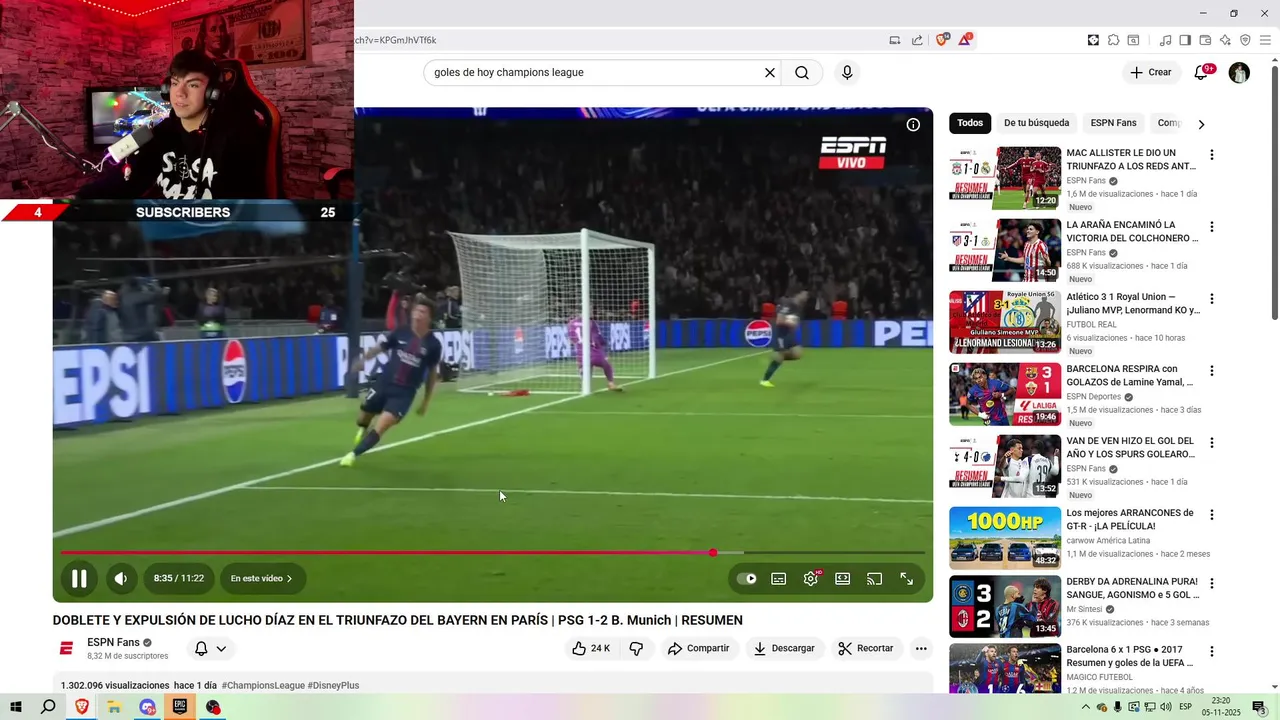Viewport: 1280px width, 720px height.
Task: Expand hidden system tray icons
Action: pos(1086,707)
